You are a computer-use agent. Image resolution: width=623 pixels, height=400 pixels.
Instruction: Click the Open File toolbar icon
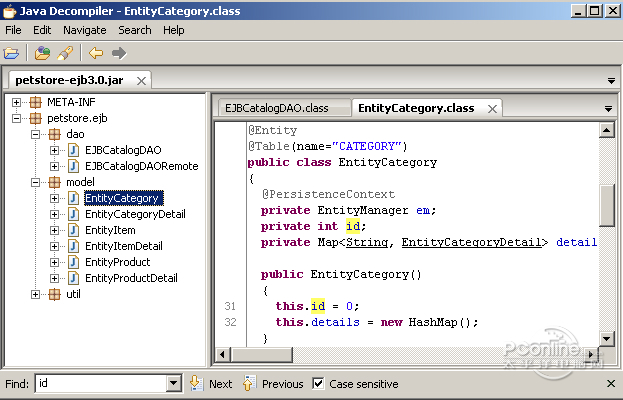pyautogui.click(x=11, y=53)
